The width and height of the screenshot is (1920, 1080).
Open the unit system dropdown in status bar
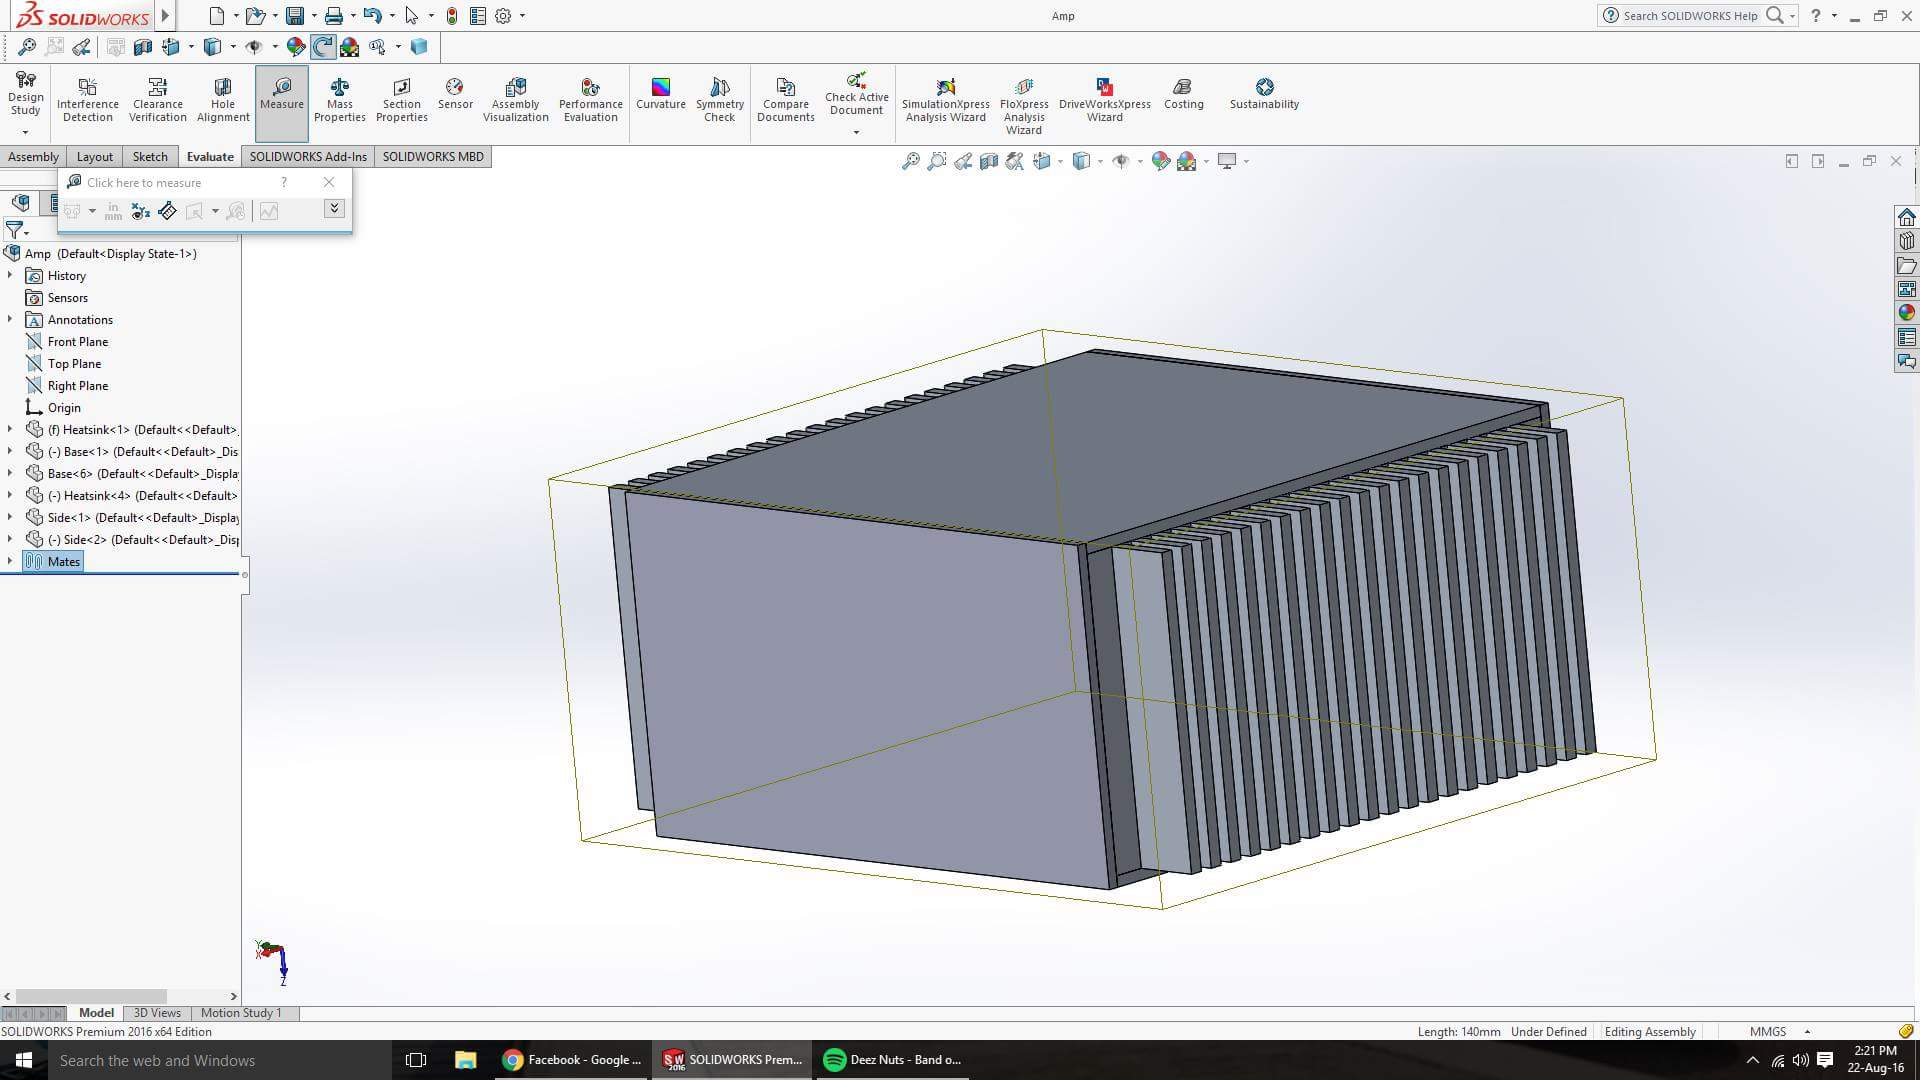coord(1807,1031)
